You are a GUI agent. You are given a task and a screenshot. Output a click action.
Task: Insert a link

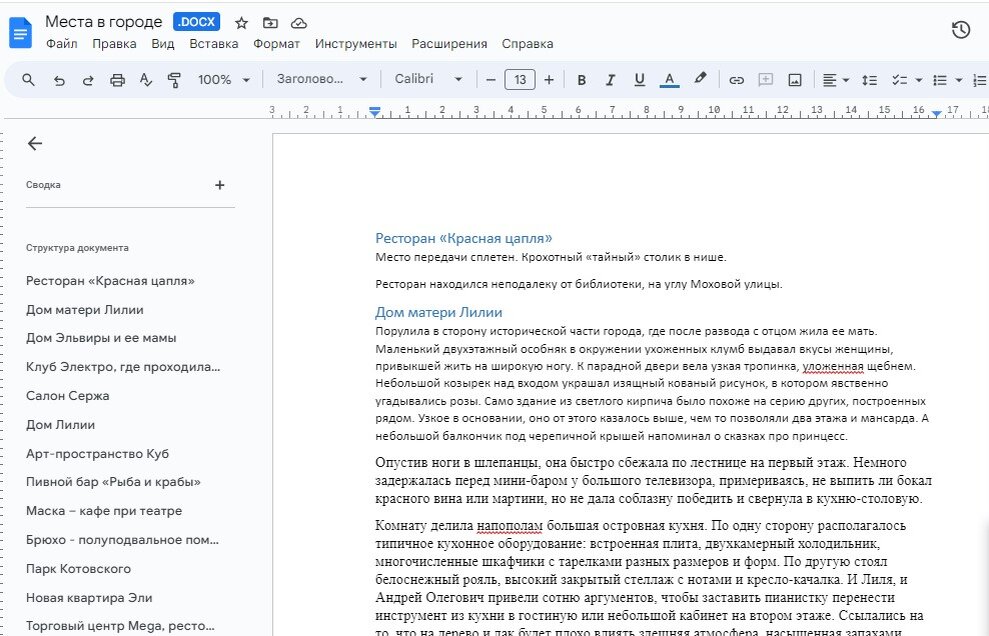click(736, 80)
